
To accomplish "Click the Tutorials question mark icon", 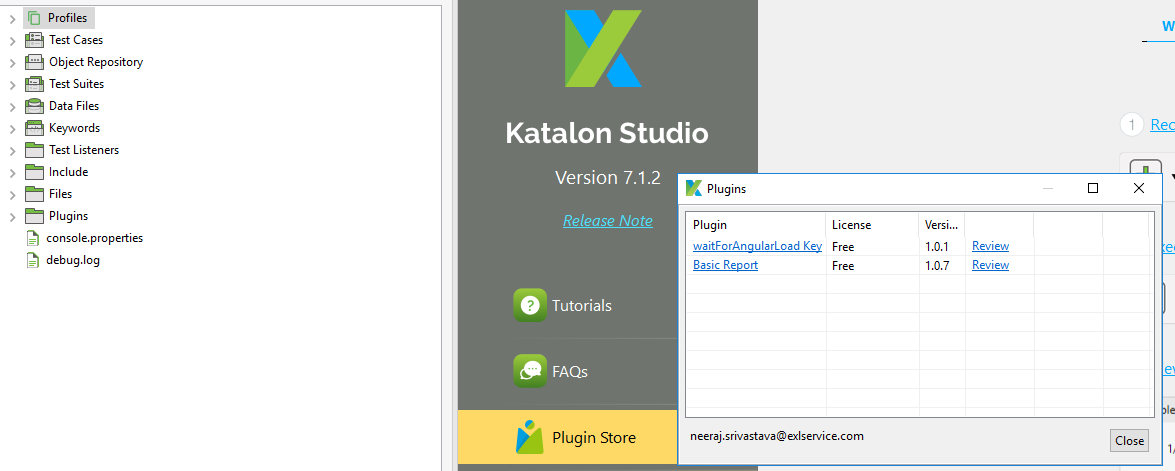I will [x=530, y=305].
